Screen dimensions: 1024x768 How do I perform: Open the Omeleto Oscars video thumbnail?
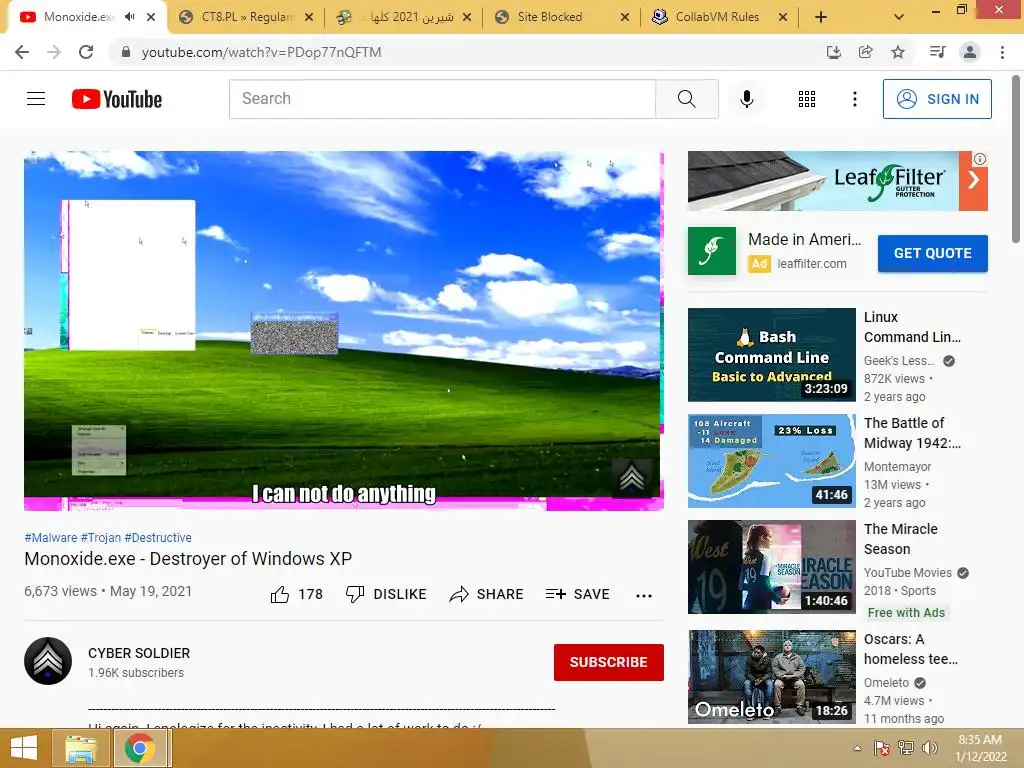(771, 677)
